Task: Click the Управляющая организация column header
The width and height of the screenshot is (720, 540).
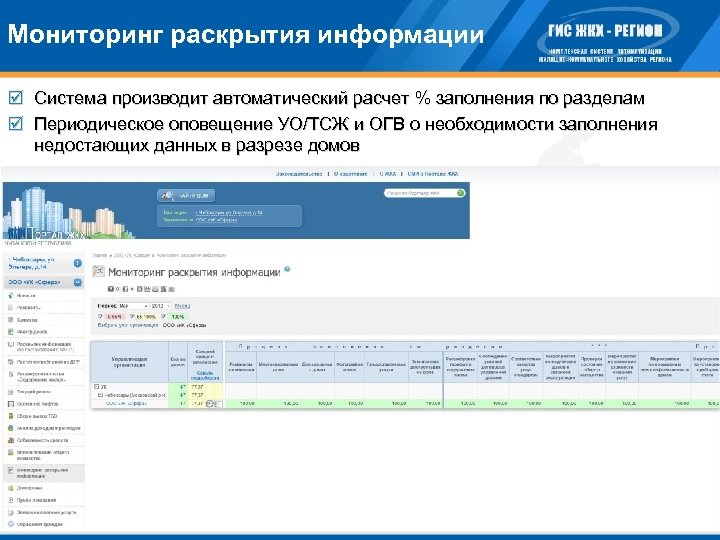Action: tap(129, 362)
